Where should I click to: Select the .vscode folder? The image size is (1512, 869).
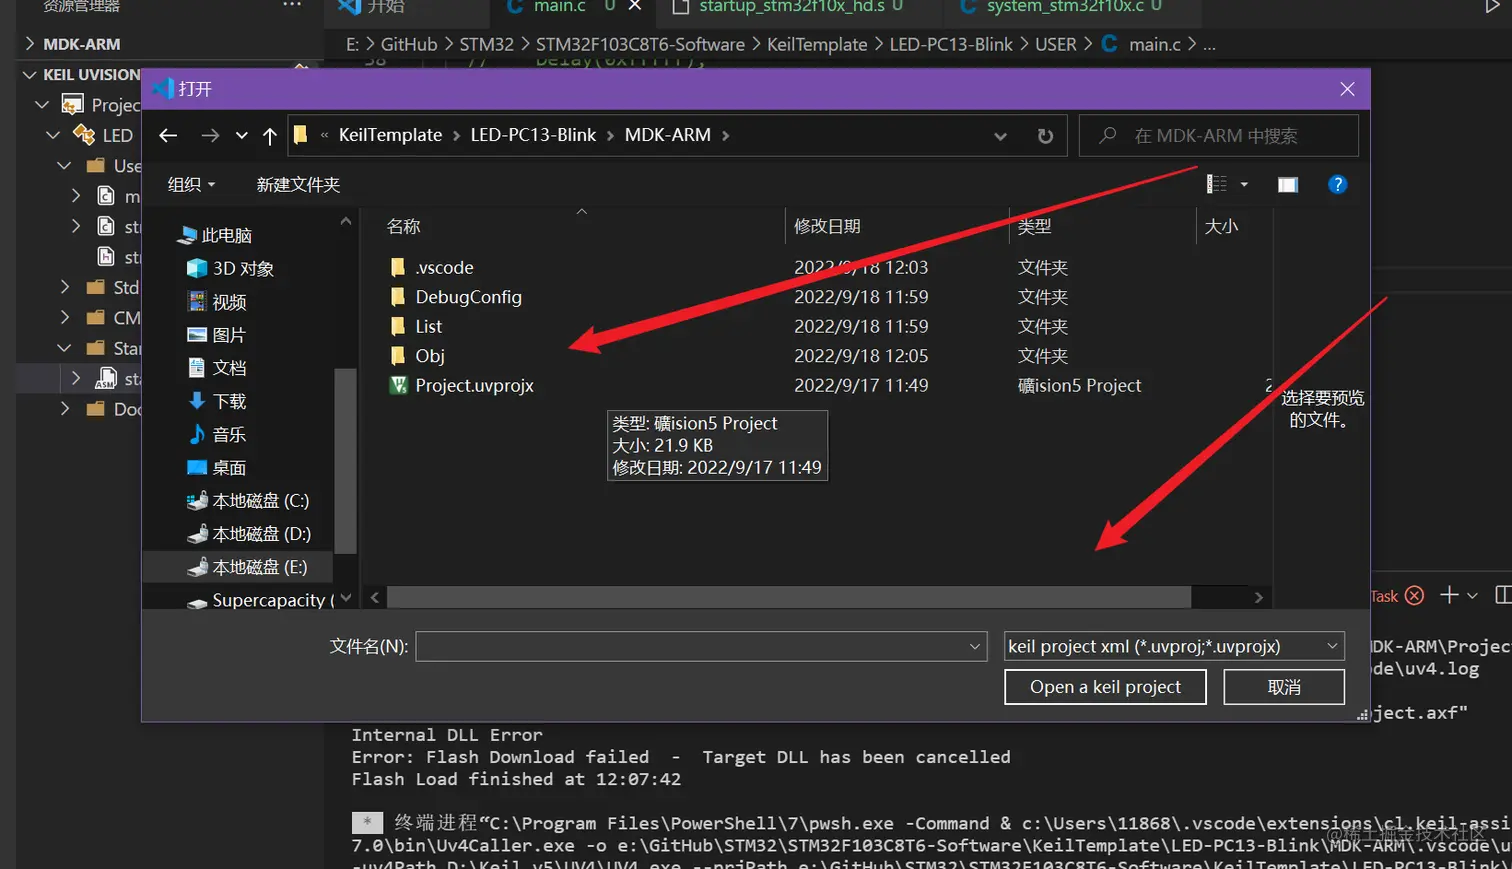[x=445, y=267]
